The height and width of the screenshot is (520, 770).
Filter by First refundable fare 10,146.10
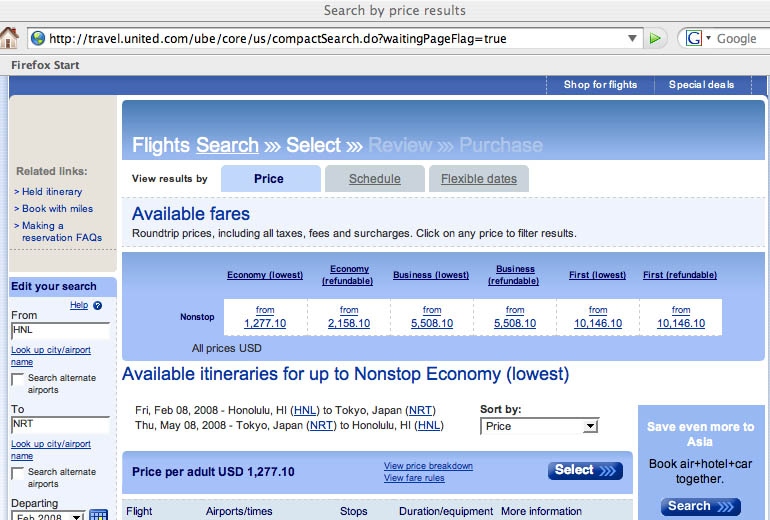coord(681,323)
